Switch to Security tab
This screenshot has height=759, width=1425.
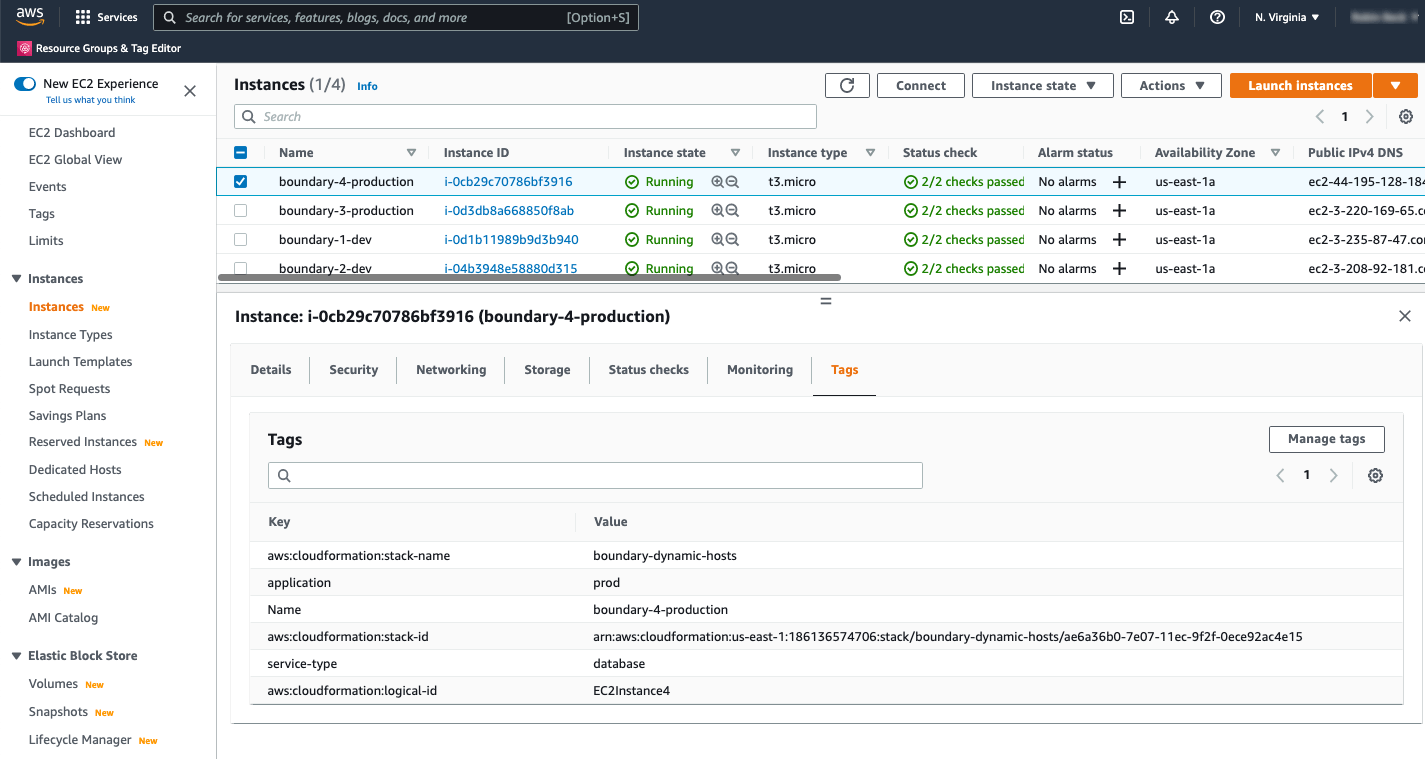click(354, 370)
